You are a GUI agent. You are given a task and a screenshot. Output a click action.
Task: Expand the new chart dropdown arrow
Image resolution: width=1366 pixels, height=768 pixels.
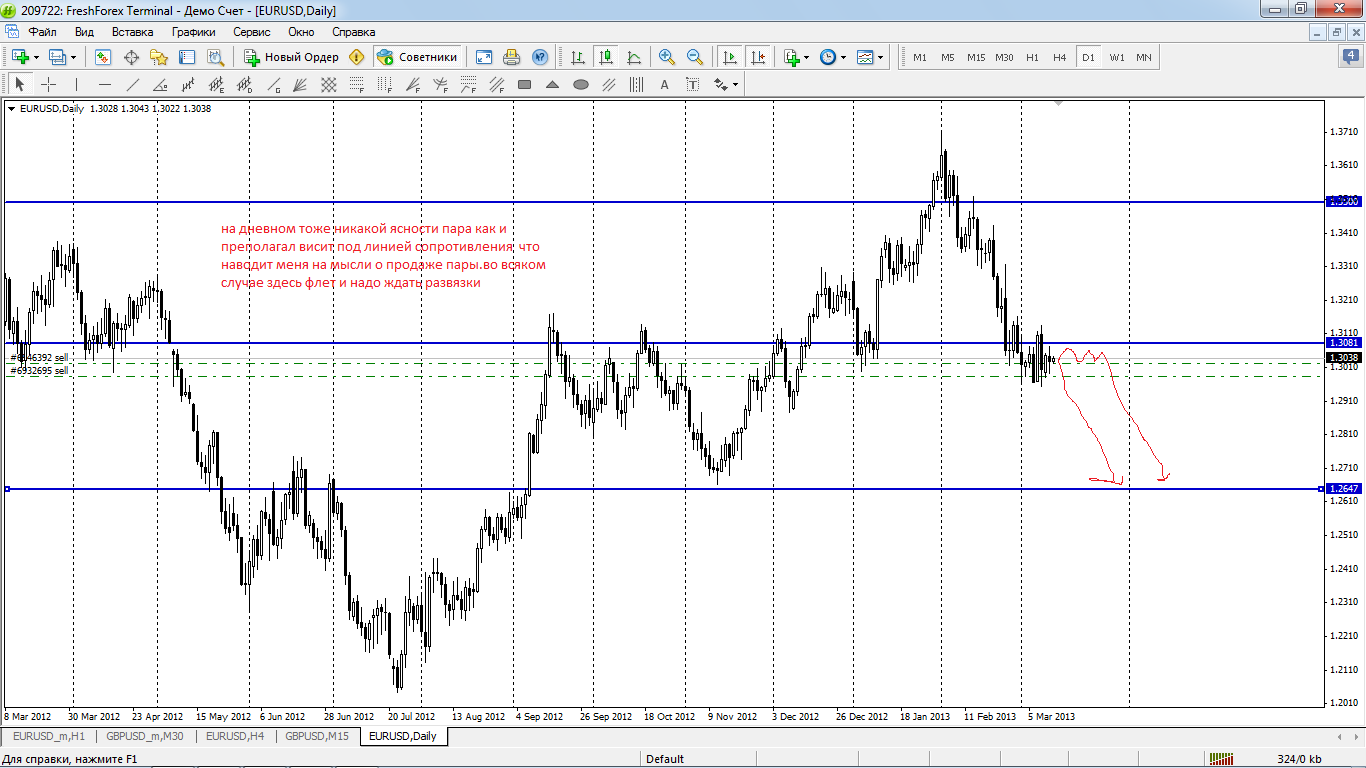pyautogui.click(x=37, y=57)
